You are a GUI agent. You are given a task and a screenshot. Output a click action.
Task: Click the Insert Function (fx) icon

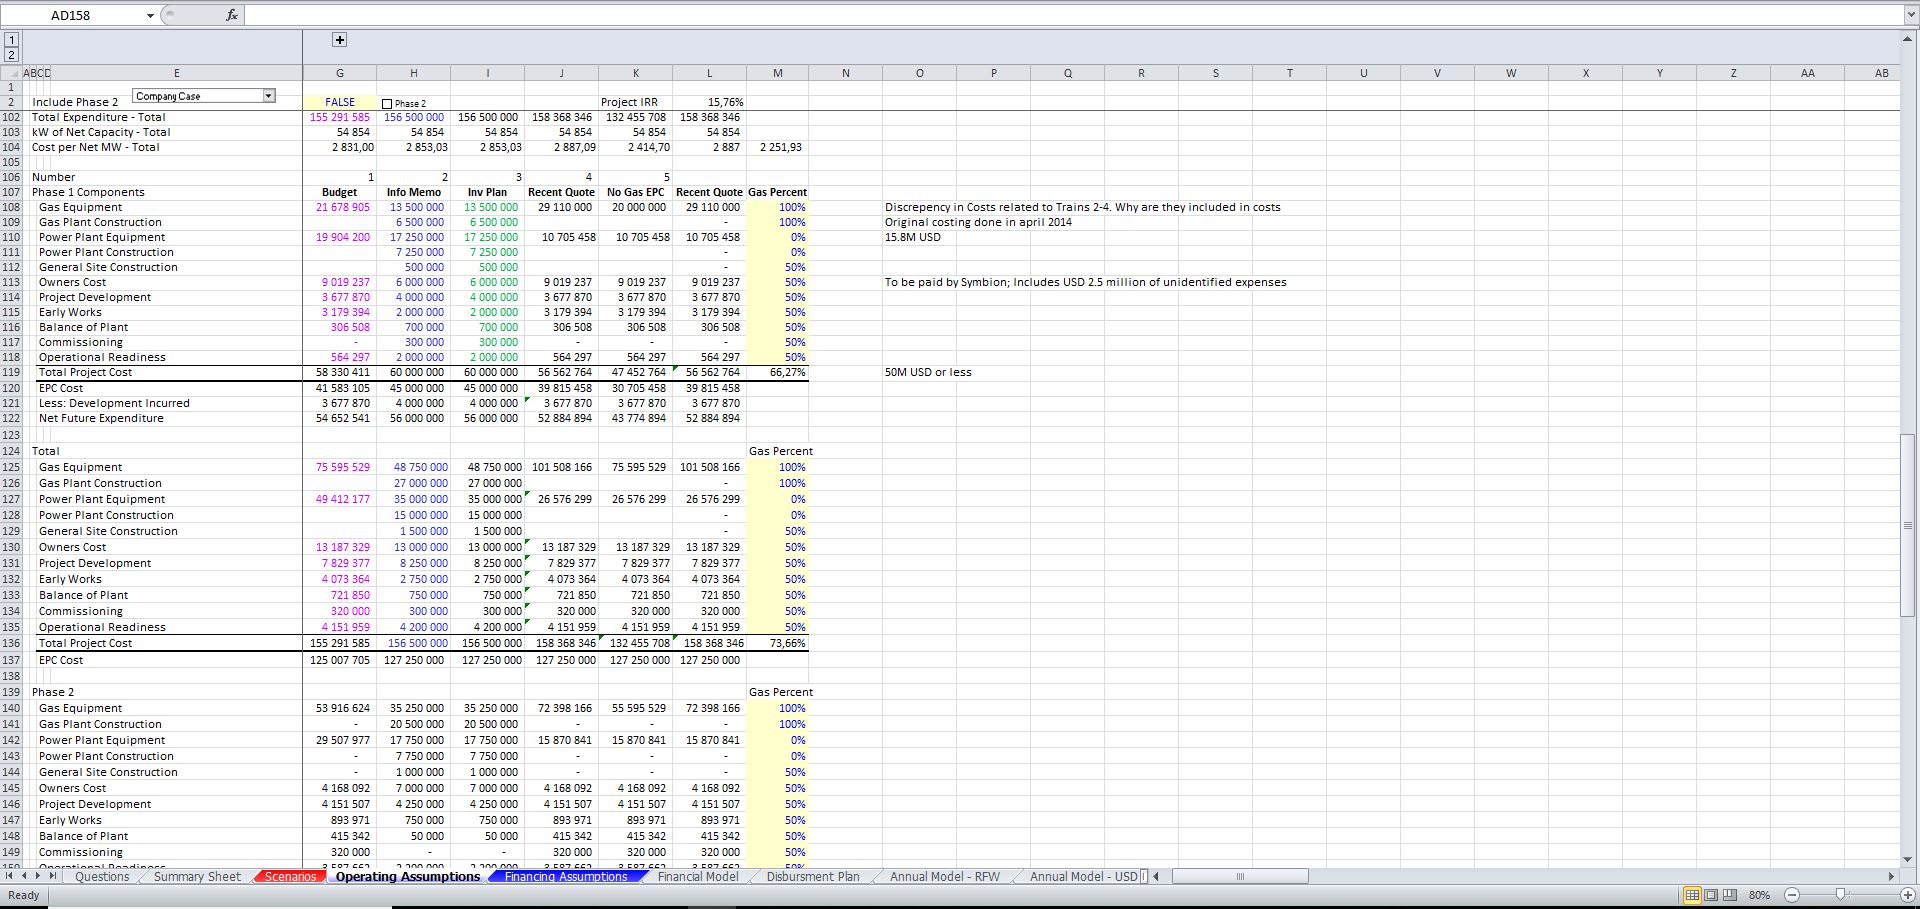[x=231, y=14]
